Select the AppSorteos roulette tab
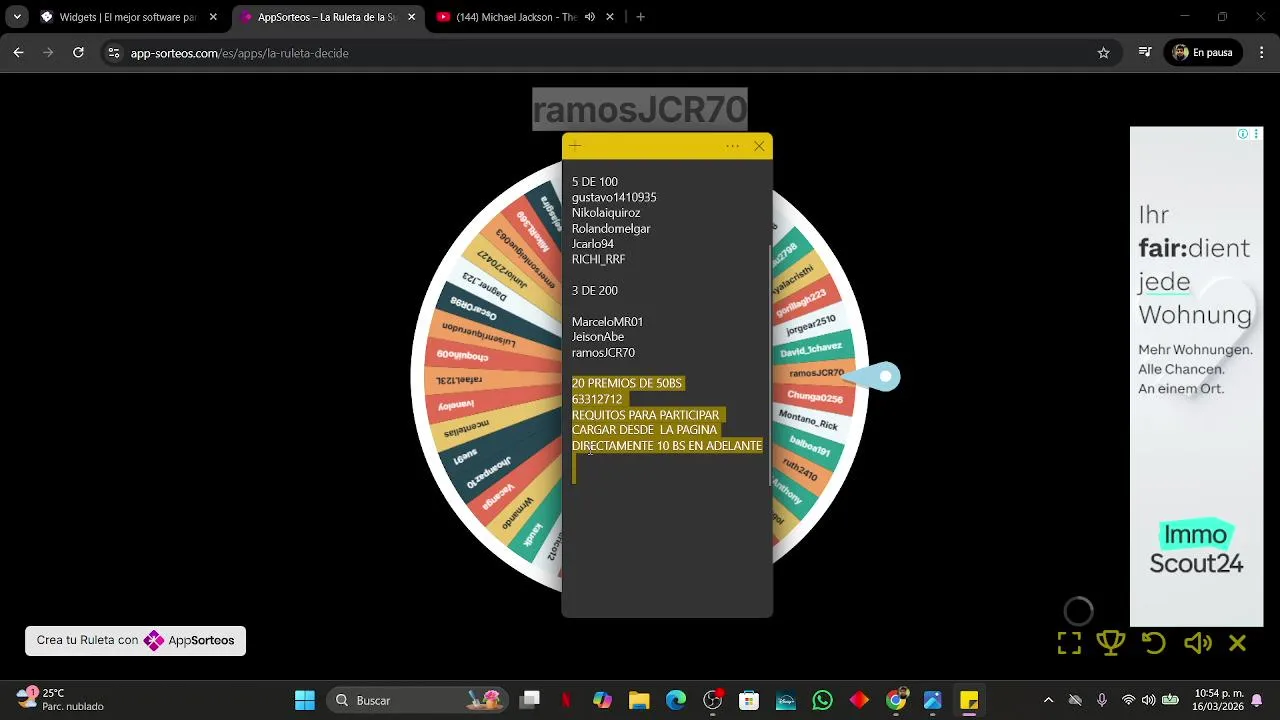This screenshot has height=720, width=1280. (x=328, y=17)
